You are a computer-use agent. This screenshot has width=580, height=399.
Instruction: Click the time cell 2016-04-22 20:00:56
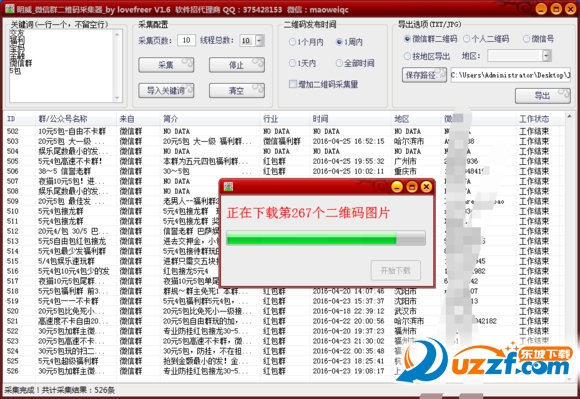(348, 321)
